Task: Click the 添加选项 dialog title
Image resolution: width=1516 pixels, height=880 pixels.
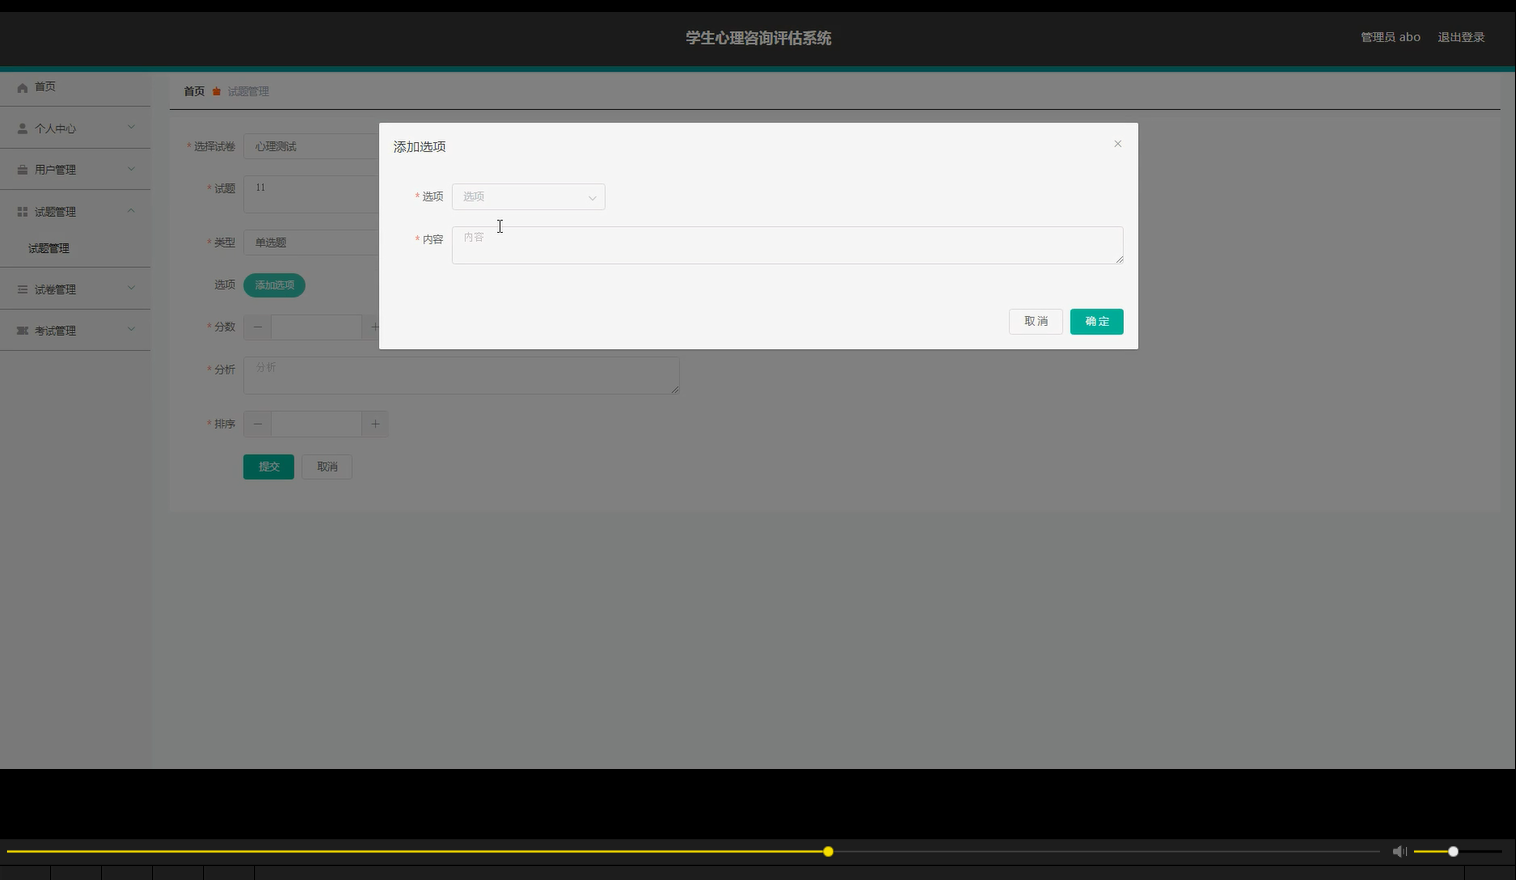Action: [x=419, y=147]
